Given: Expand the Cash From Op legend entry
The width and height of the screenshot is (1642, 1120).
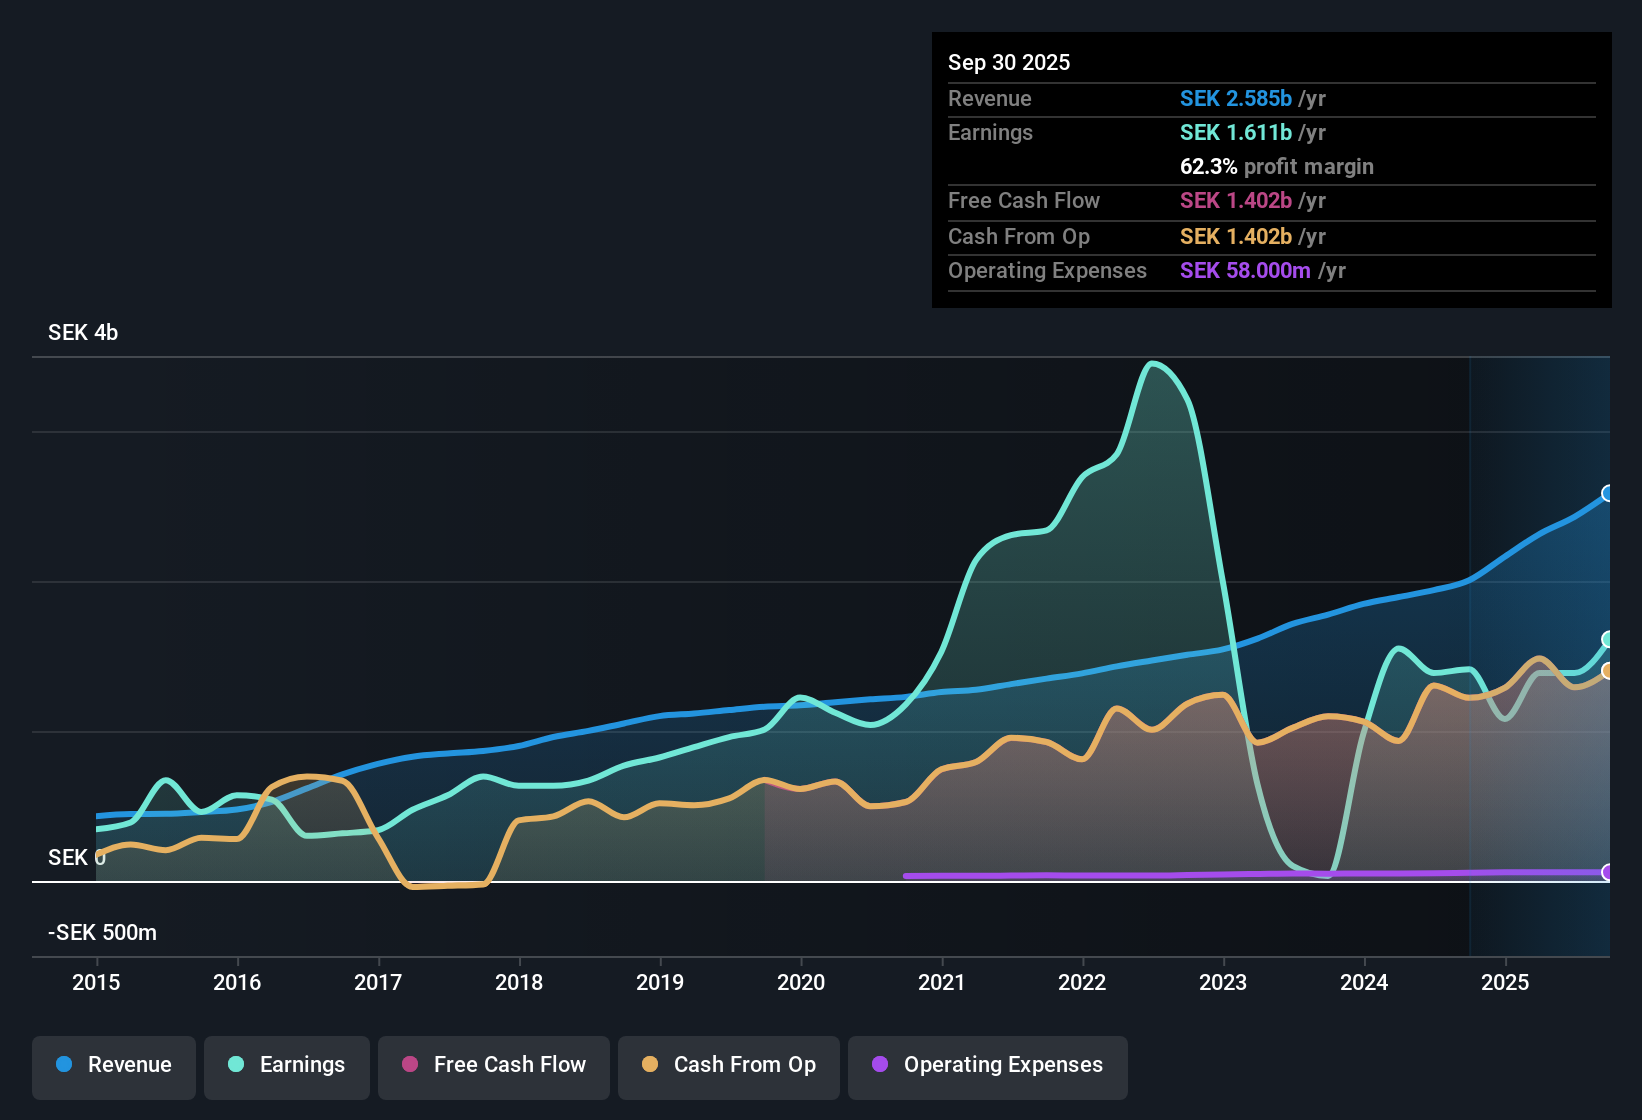Looking at the screenshot, I should pyautogui.click(x=728, y=1065).
